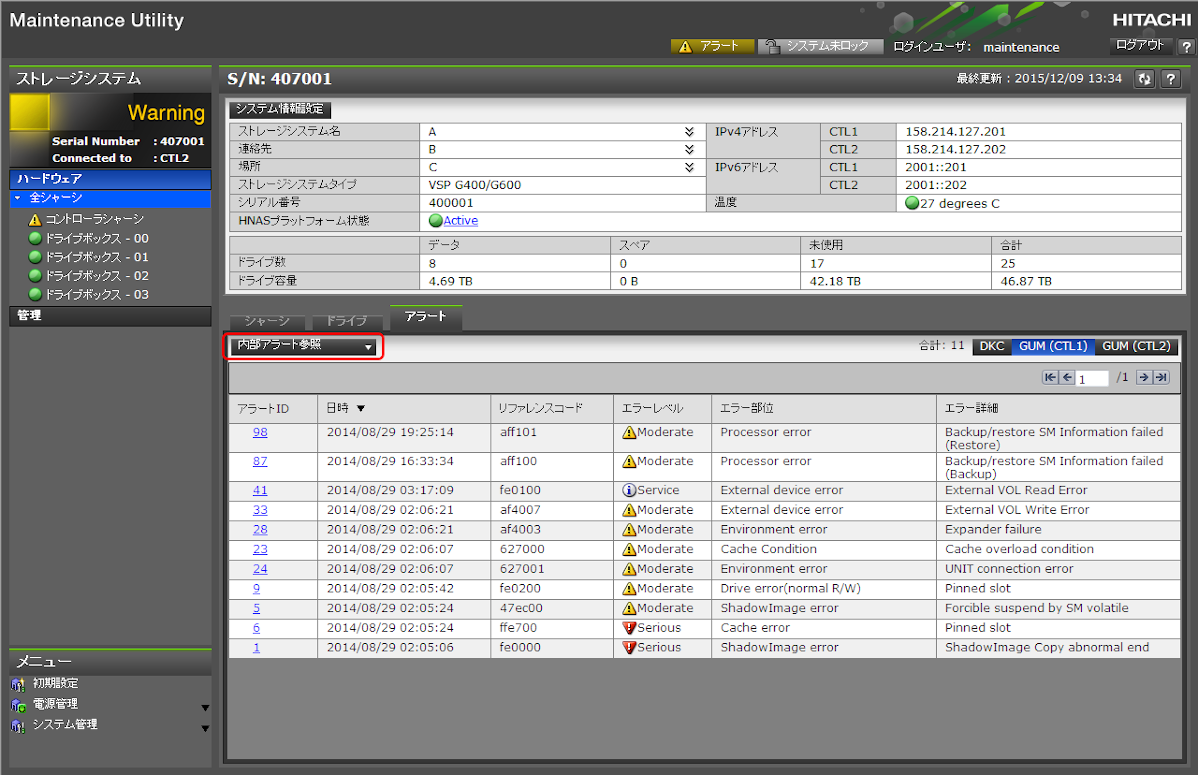
Task: Go to the next alert page
Action: click(x=1144, y=377)
